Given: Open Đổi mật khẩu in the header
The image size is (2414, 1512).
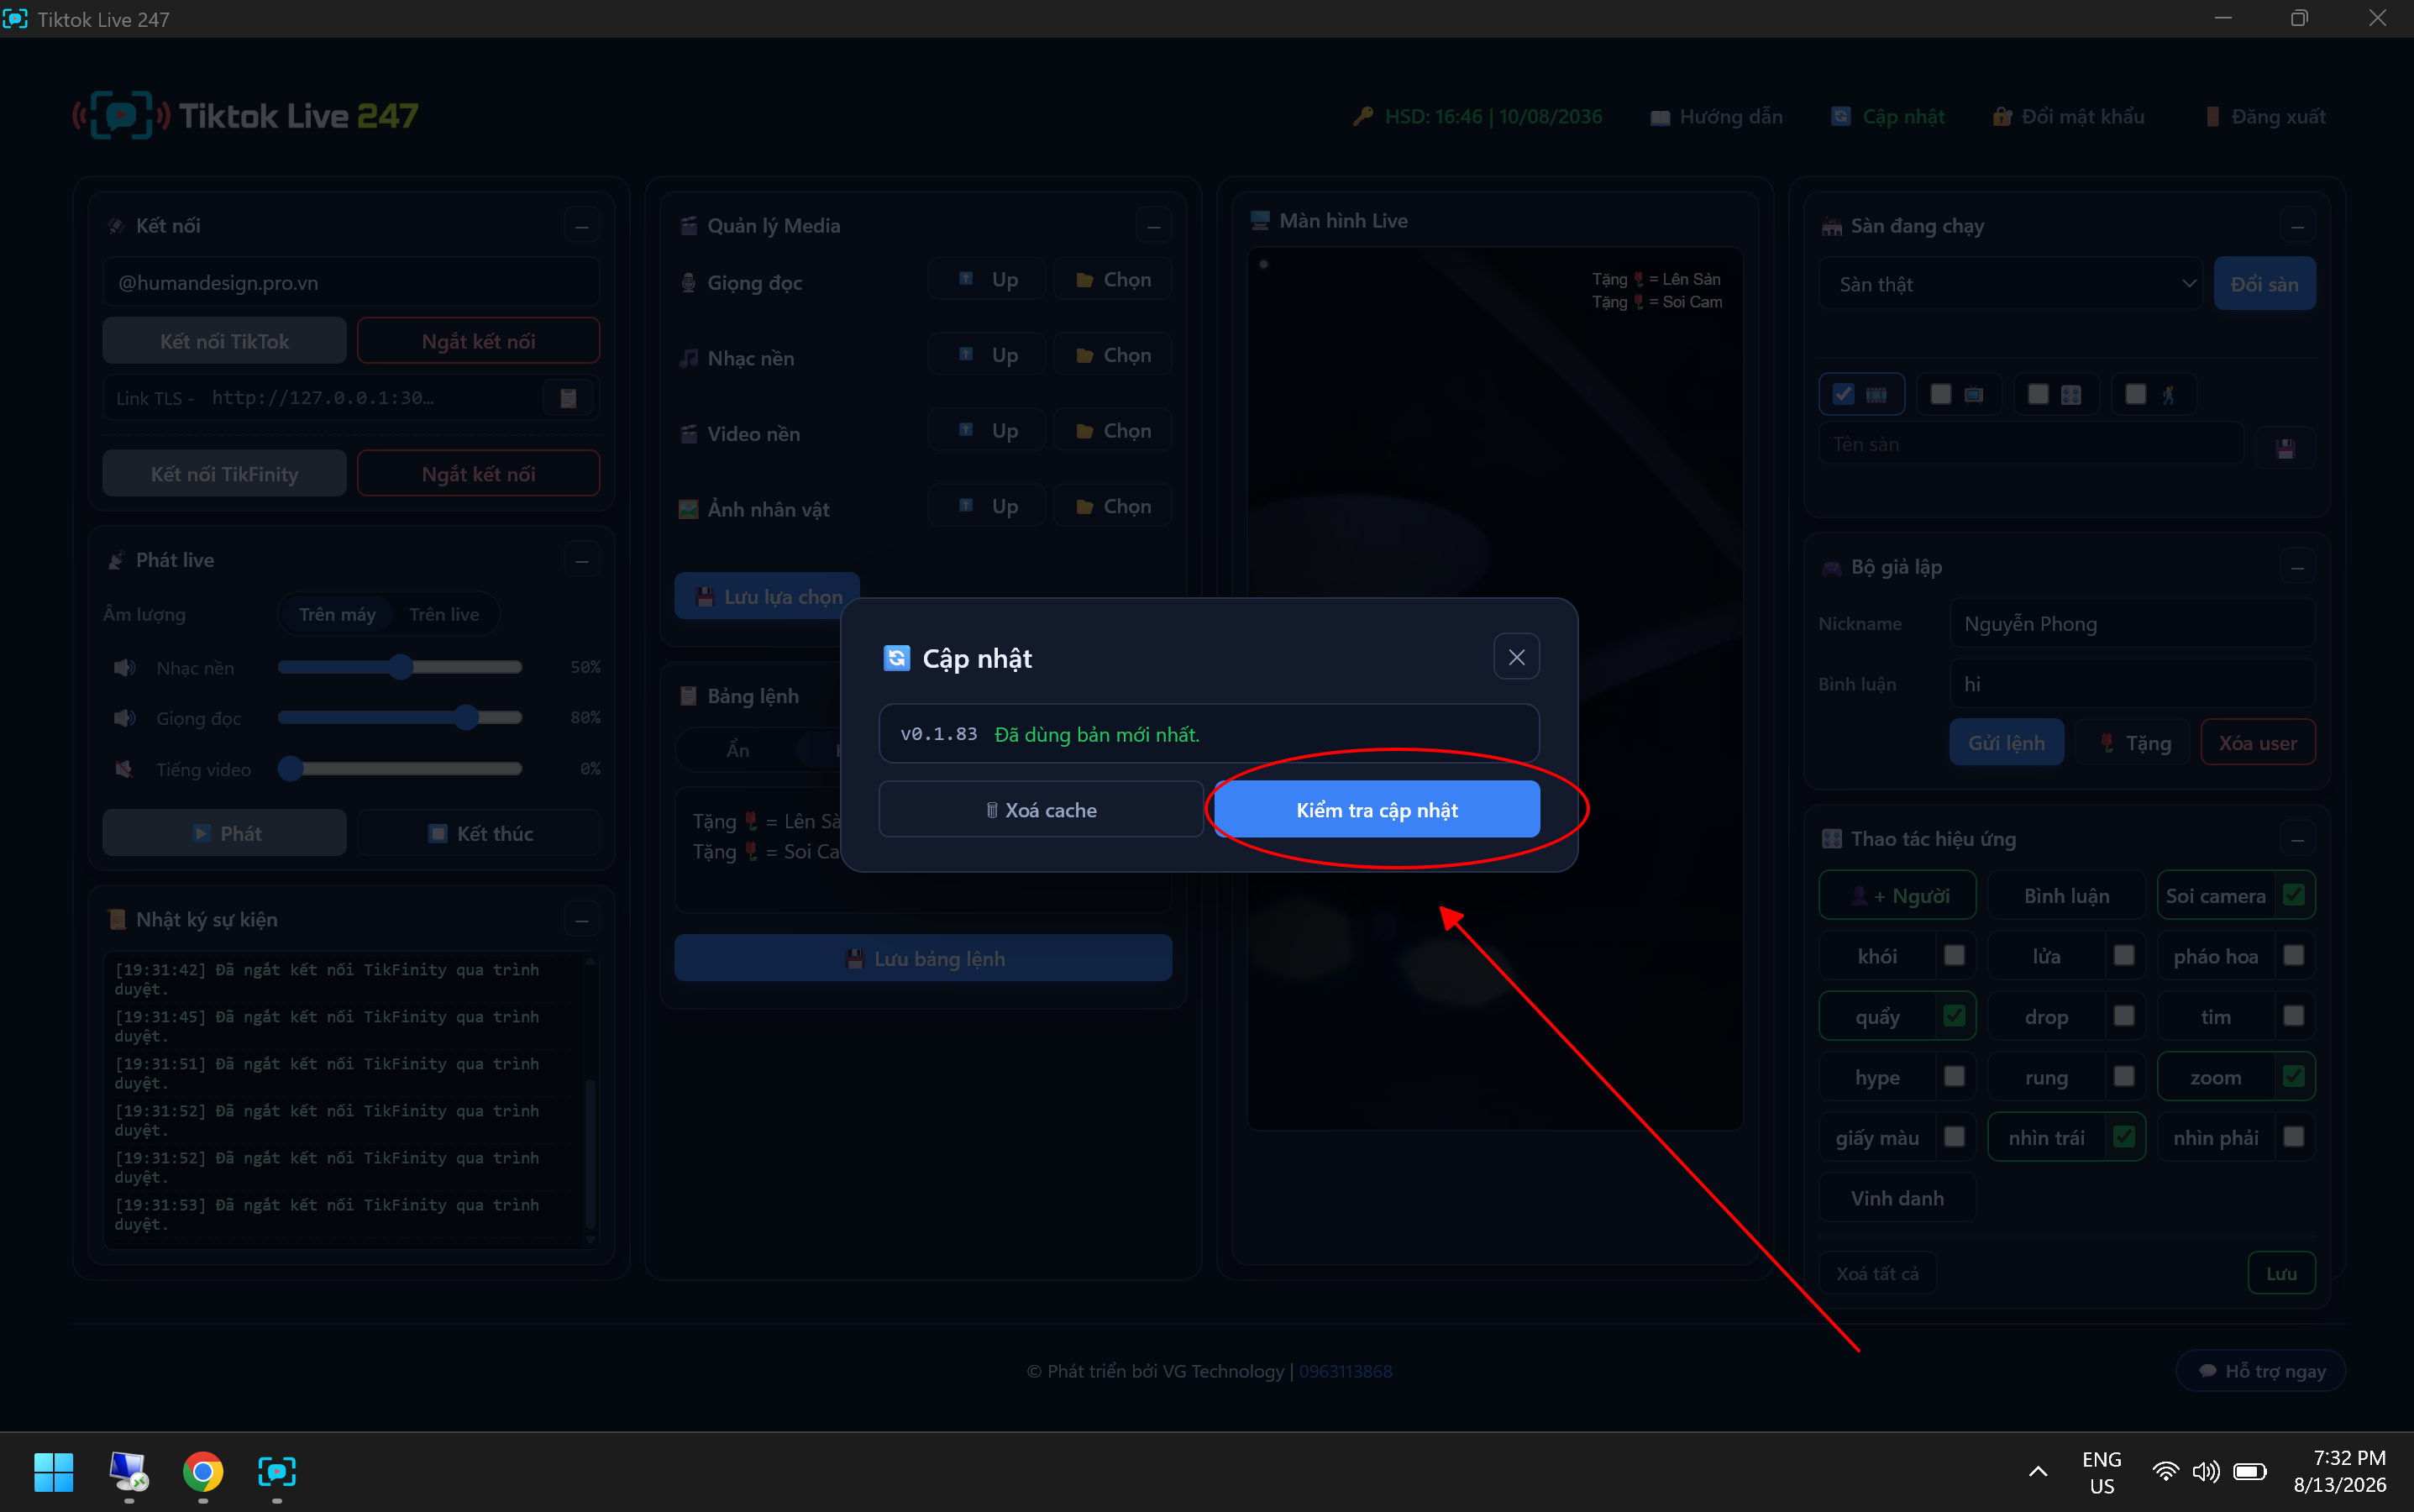Looking at the screenshot, I should (2068, 117).
